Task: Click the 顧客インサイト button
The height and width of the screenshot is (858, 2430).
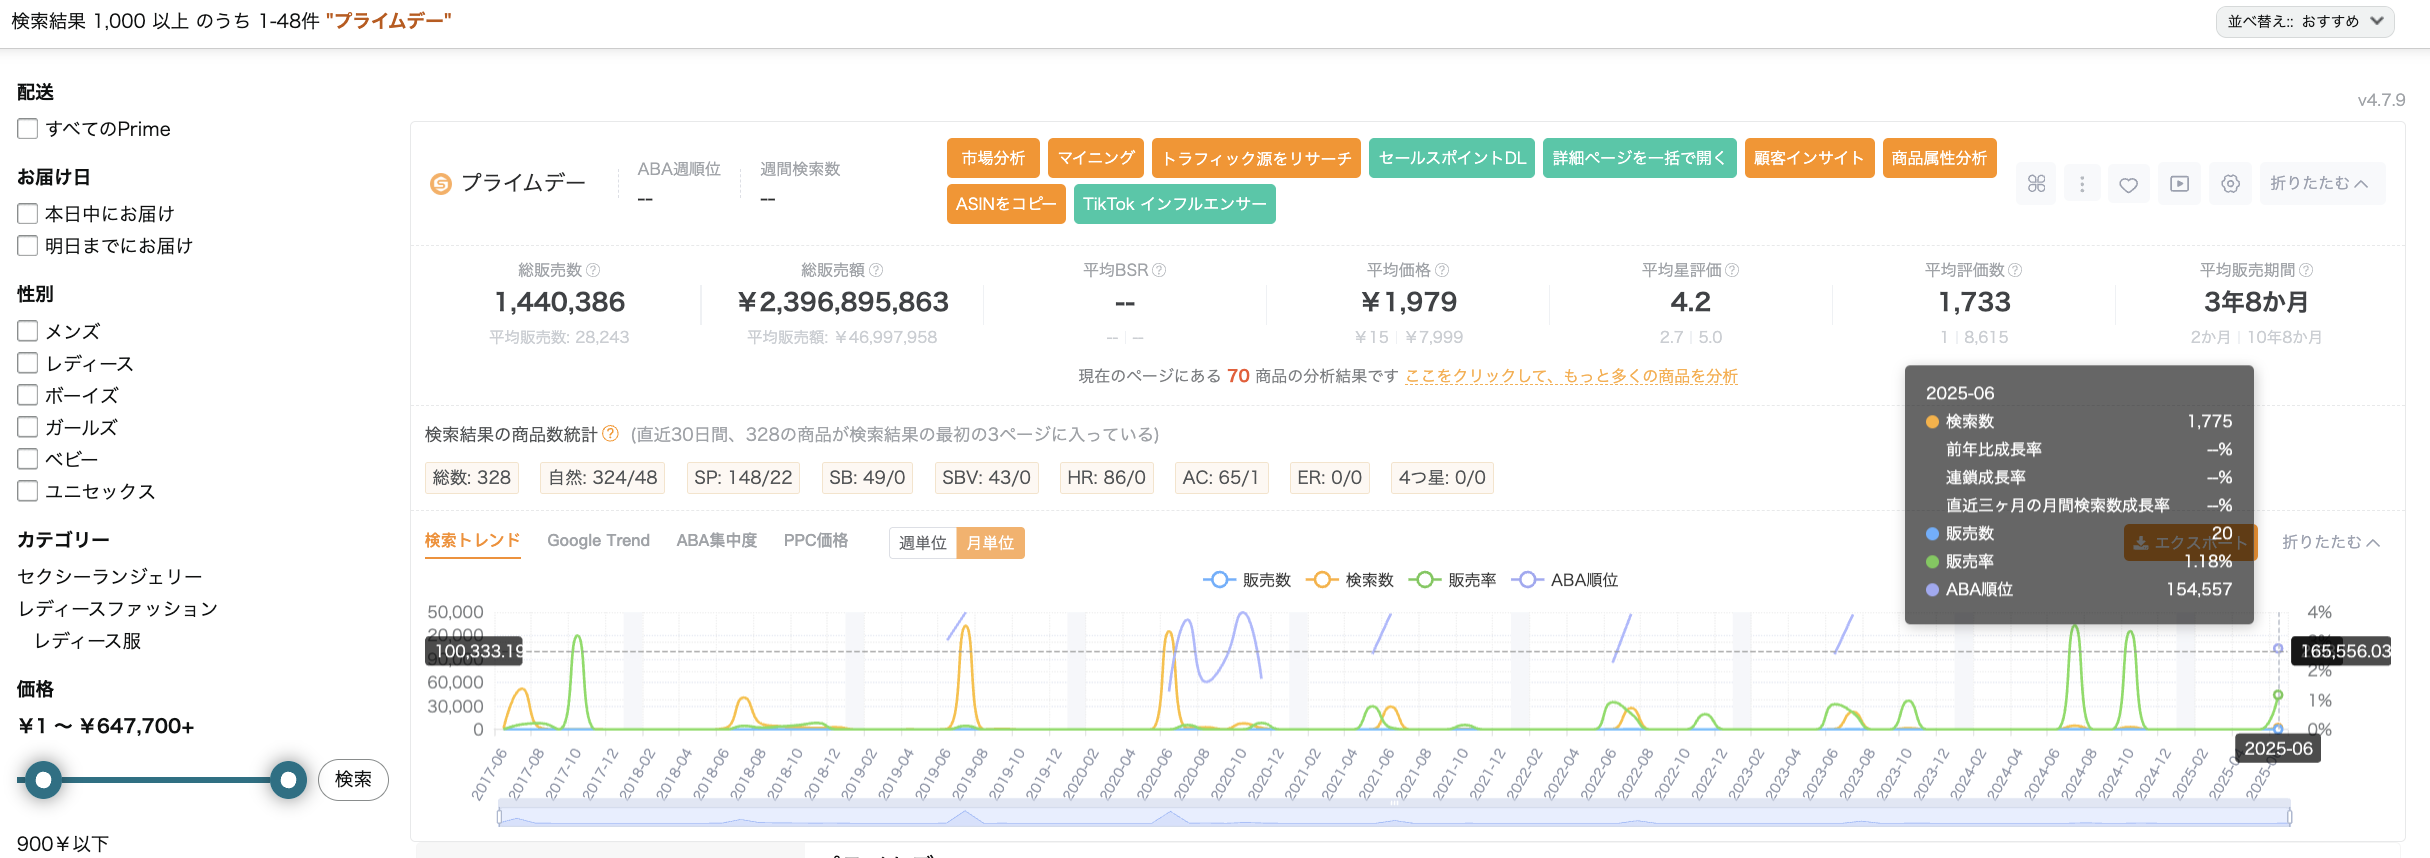Action: click(1810, 158)
